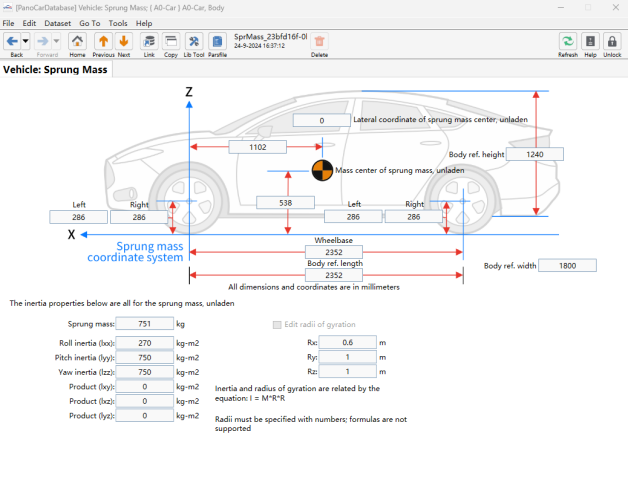Click the Wheelbase 2352 field
This screenshot has height=486, width=628.
click(334, 252)
